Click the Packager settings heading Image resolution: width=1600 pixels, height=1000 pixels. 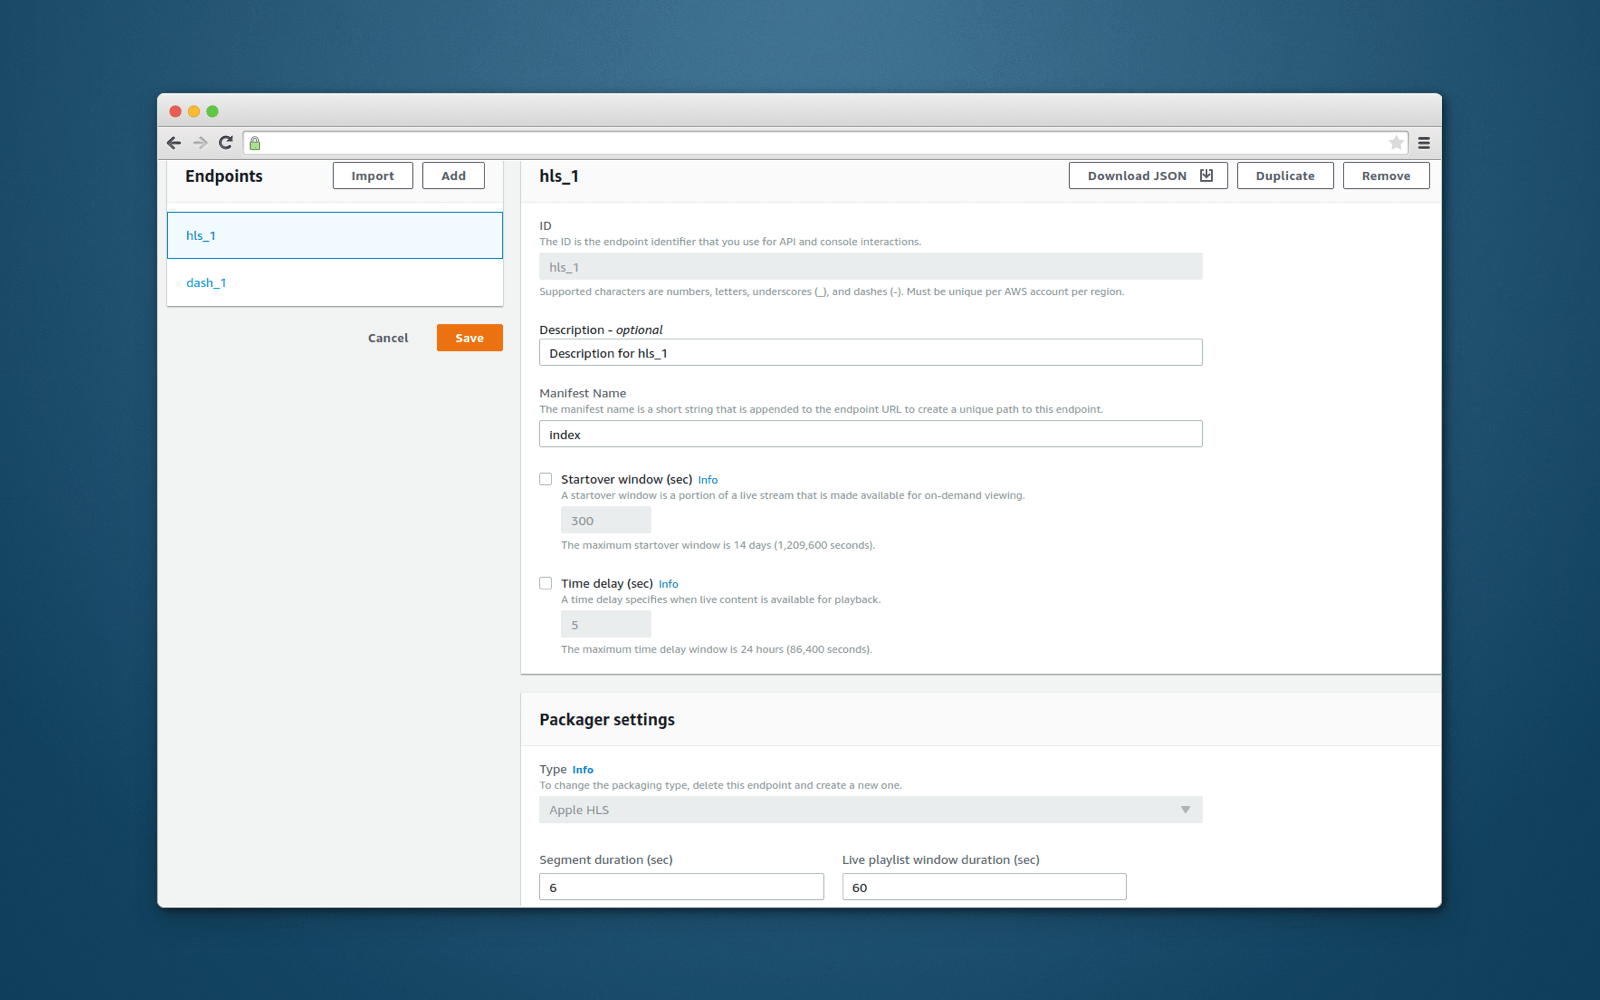click(x=607, y=720)
